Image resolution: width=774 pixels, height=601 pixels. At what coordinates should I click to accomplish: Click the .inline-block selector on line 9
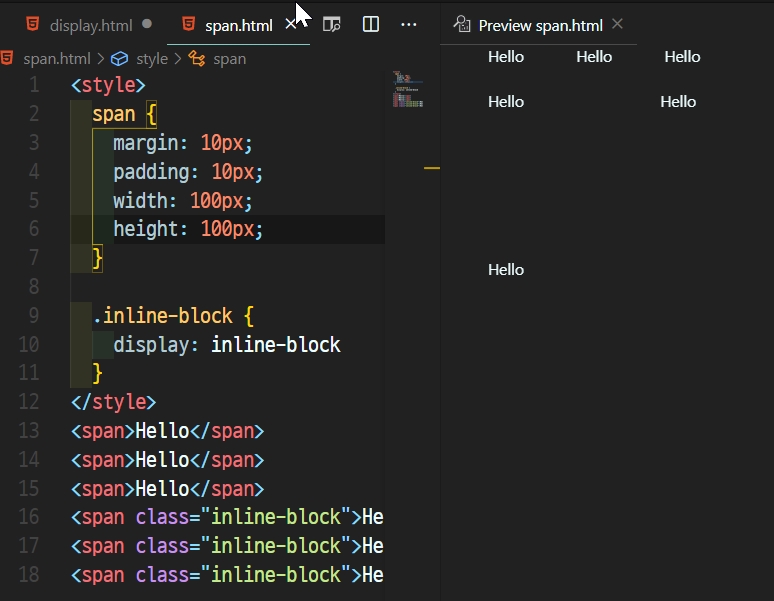pyautogui.click(x=163, y=316)
